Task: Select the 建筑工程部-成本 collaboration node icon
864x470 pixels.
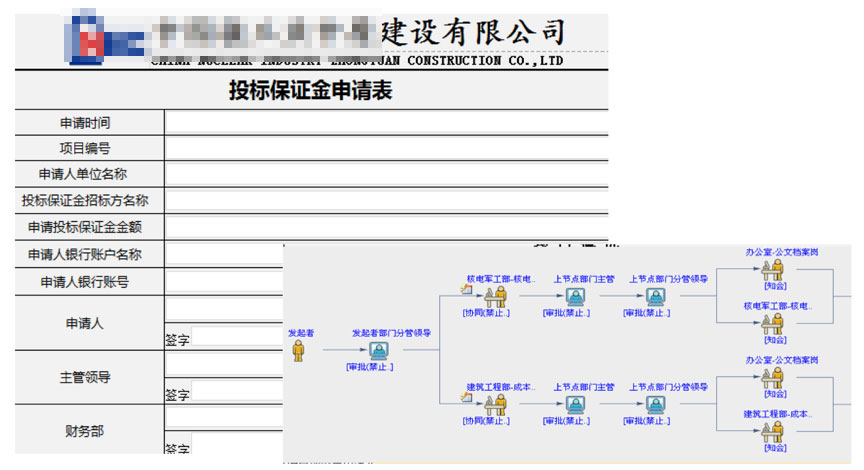Action: [495, 405]
